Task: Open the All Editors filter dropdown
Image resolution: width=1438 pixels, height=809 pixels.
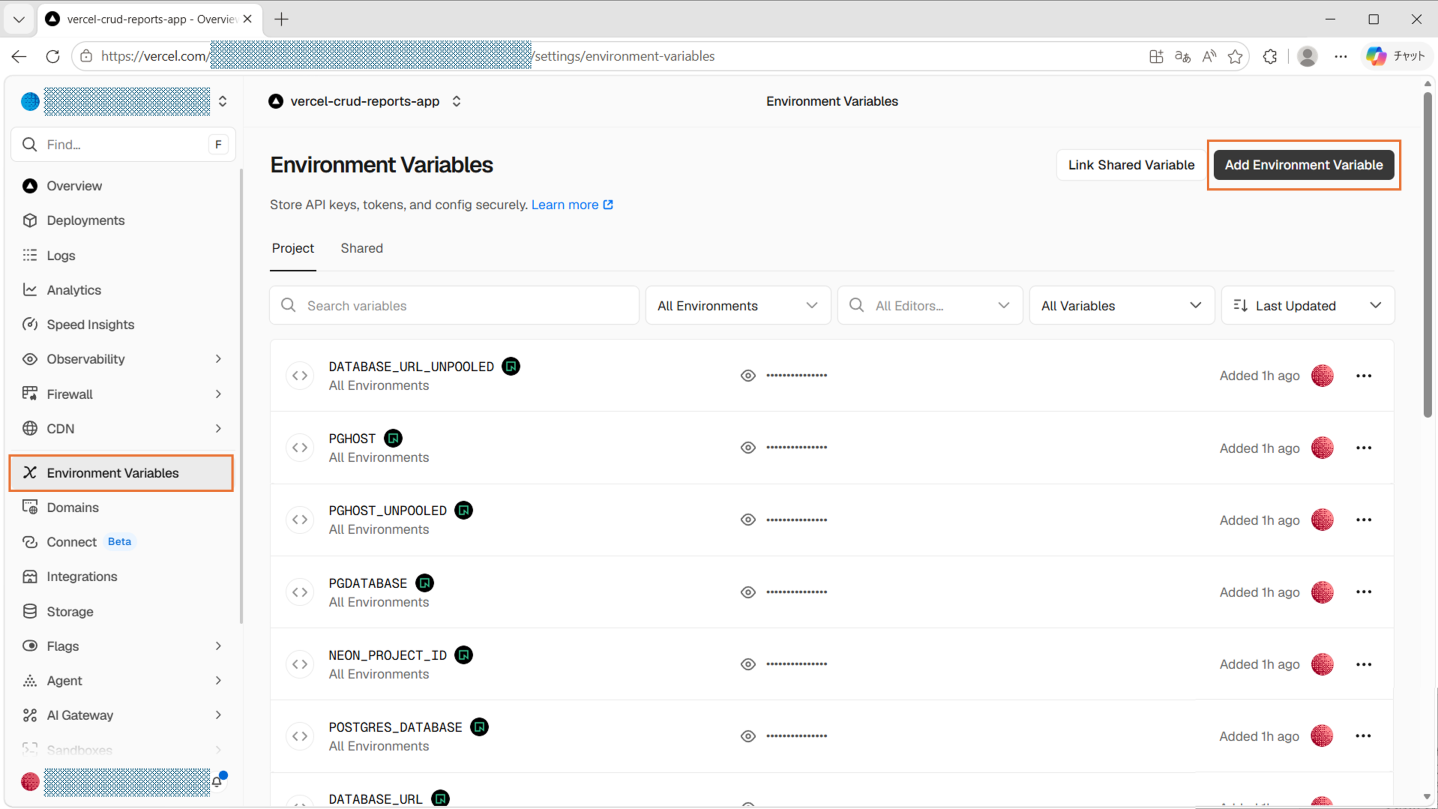Action: tap(930, 306)
